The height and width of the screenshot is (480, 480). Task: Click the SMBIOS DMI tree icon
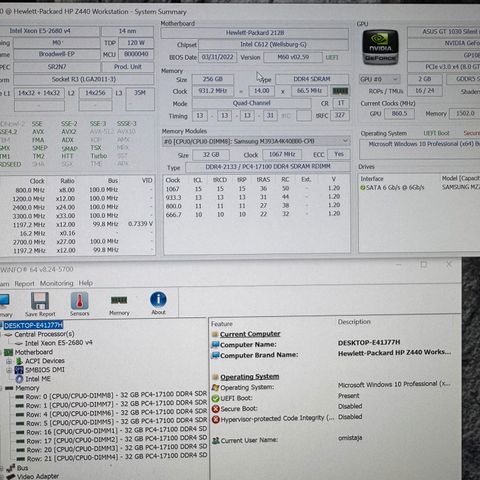point(19,370)
